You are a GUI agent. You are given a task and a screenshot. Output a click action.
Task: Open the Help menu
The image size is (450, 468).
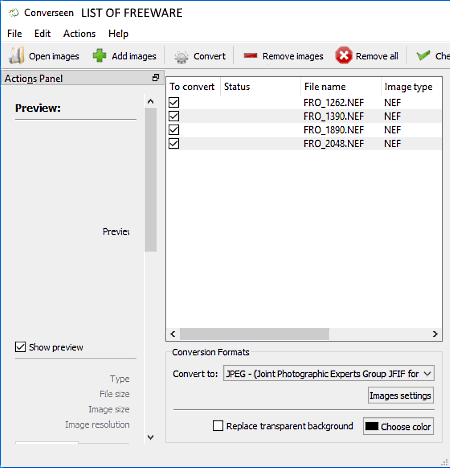click(x=118, y=34)
